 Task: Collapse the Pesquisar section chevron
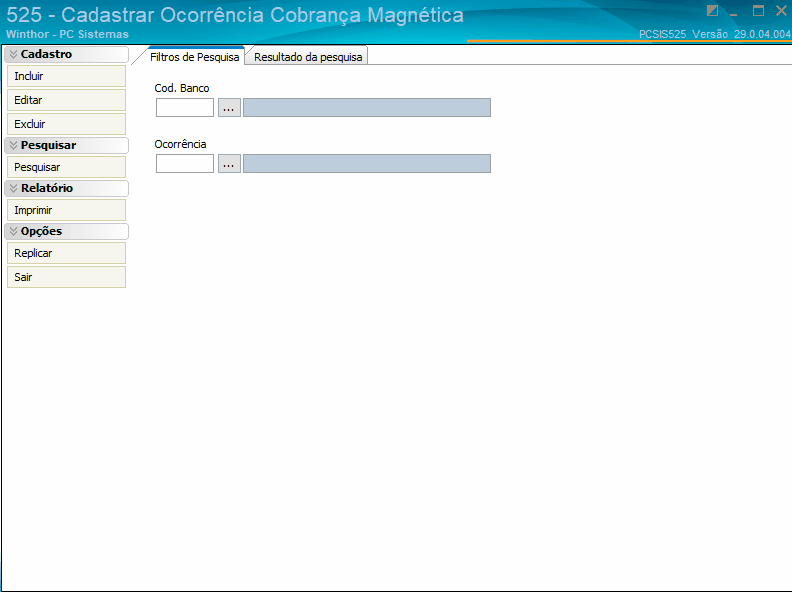coord(14,145)
